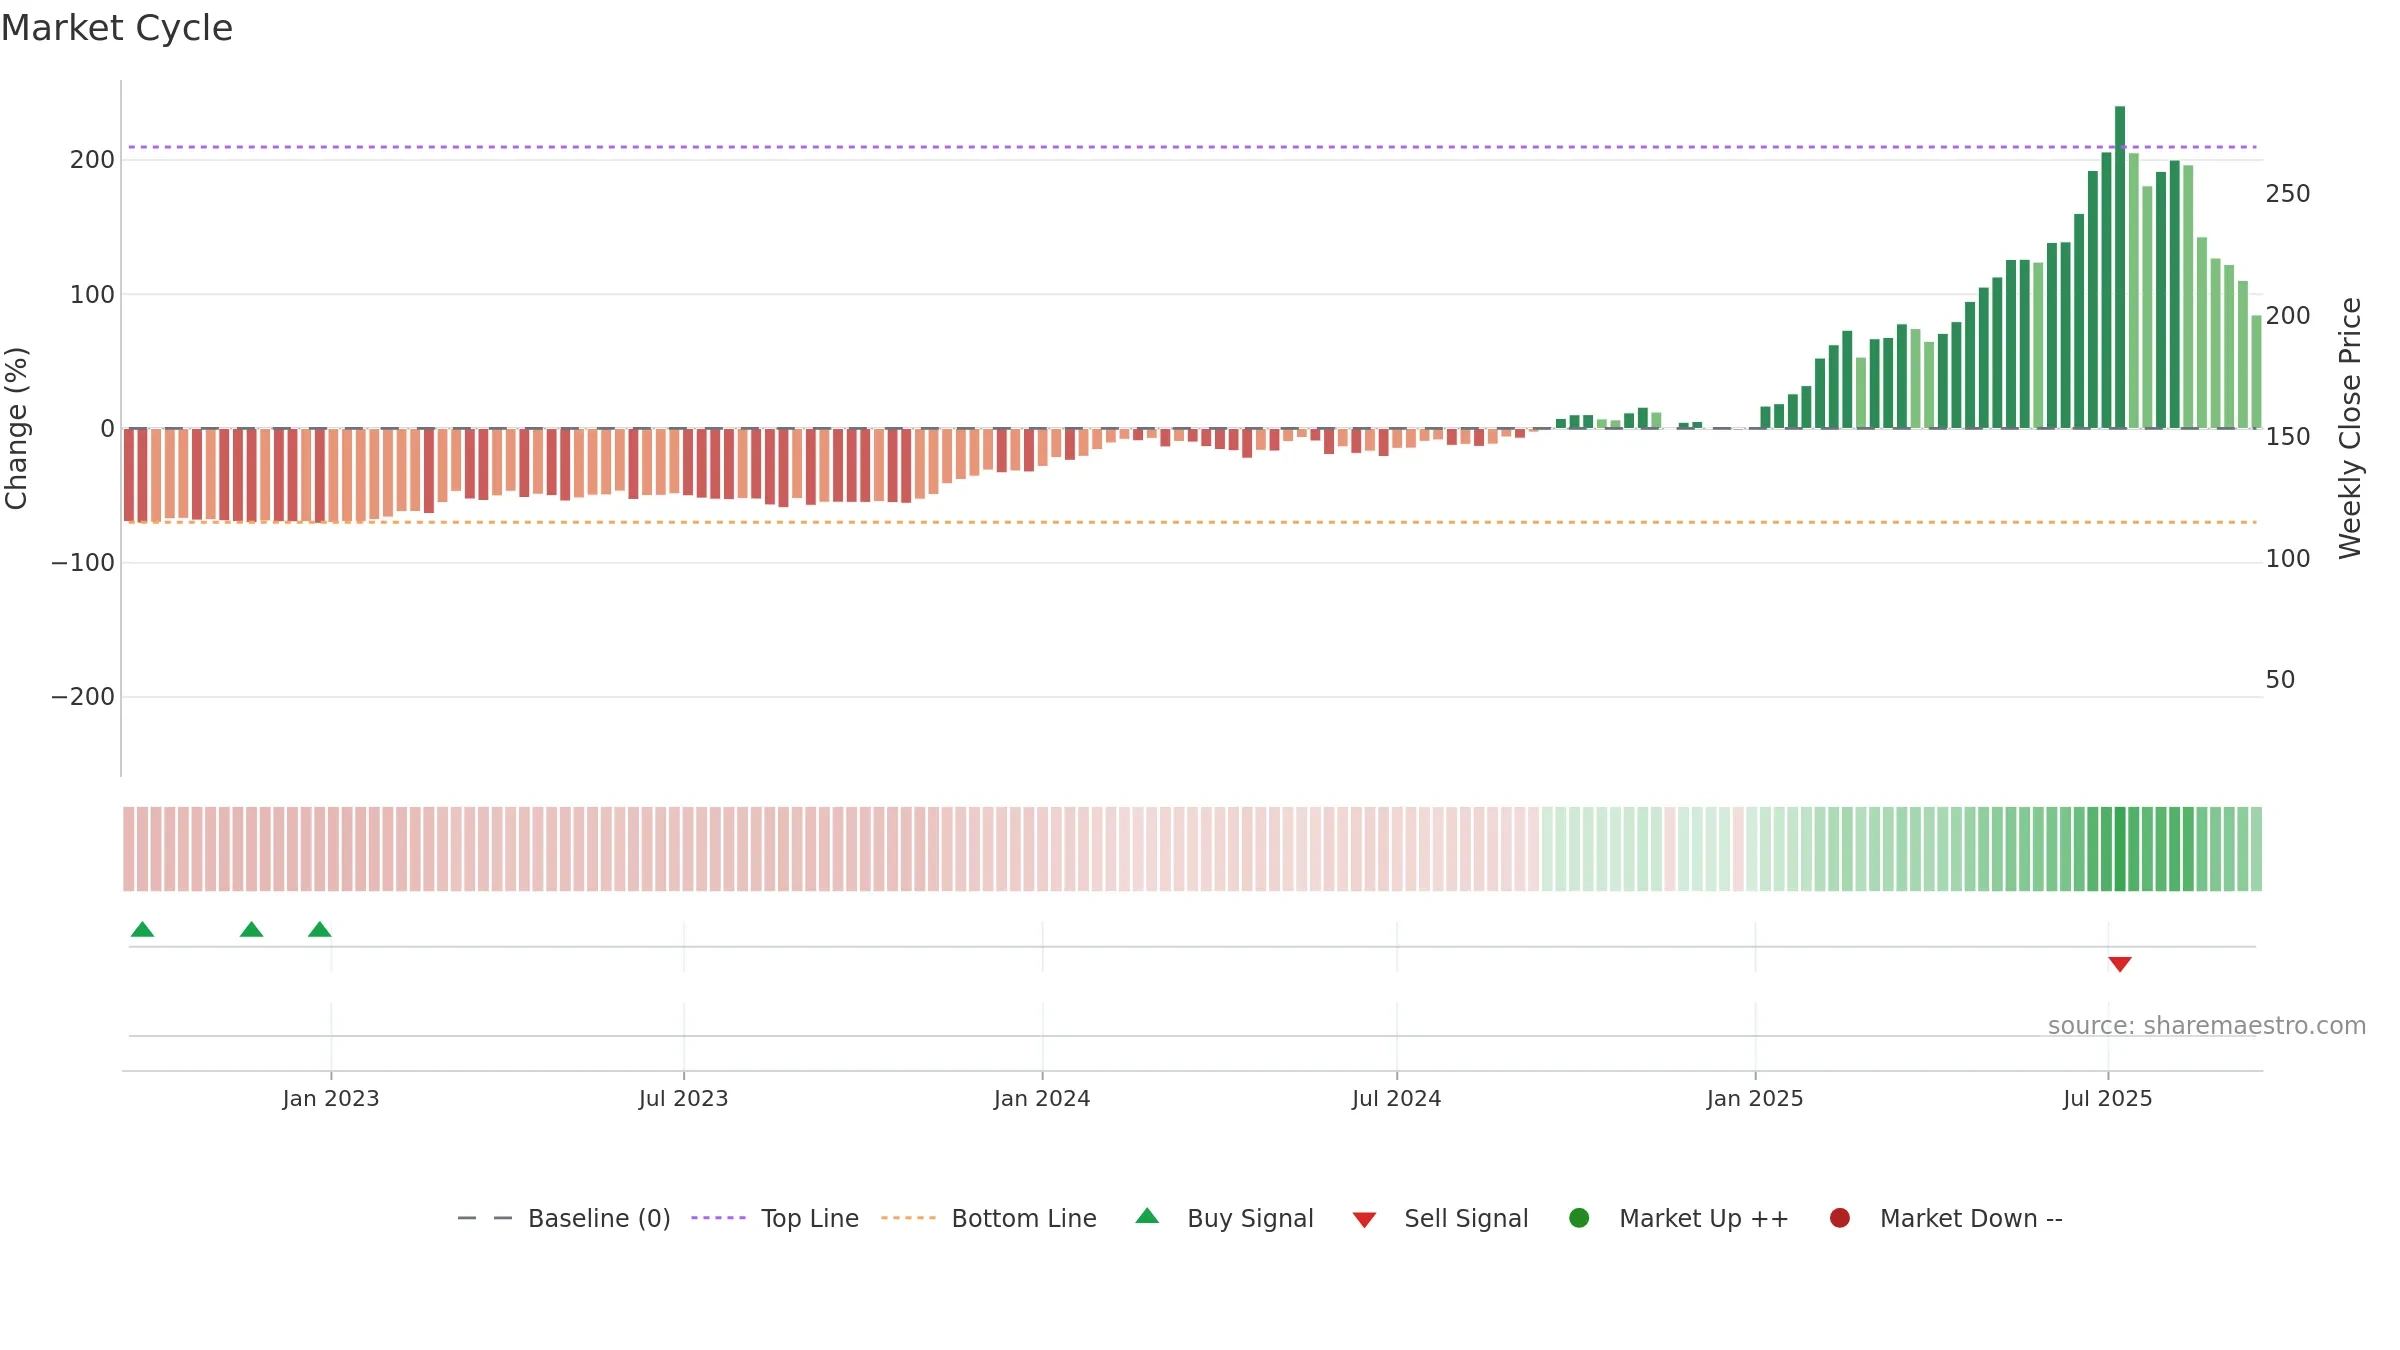Toggle the Market Up ++ legend entry
Image resolution: width=2400 pixels, height=1350 pixels.
pos(1679,1218)
